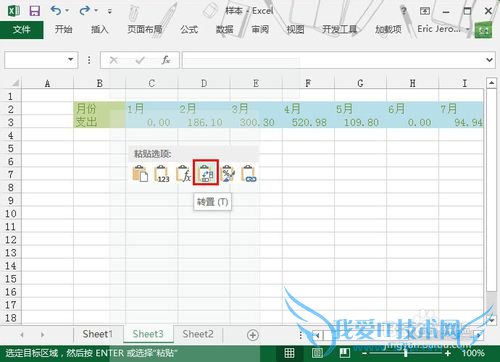The width and height of the screenshot is (500, 362).
Task: Switch to the Sheet2 tab
Action: 198,334
